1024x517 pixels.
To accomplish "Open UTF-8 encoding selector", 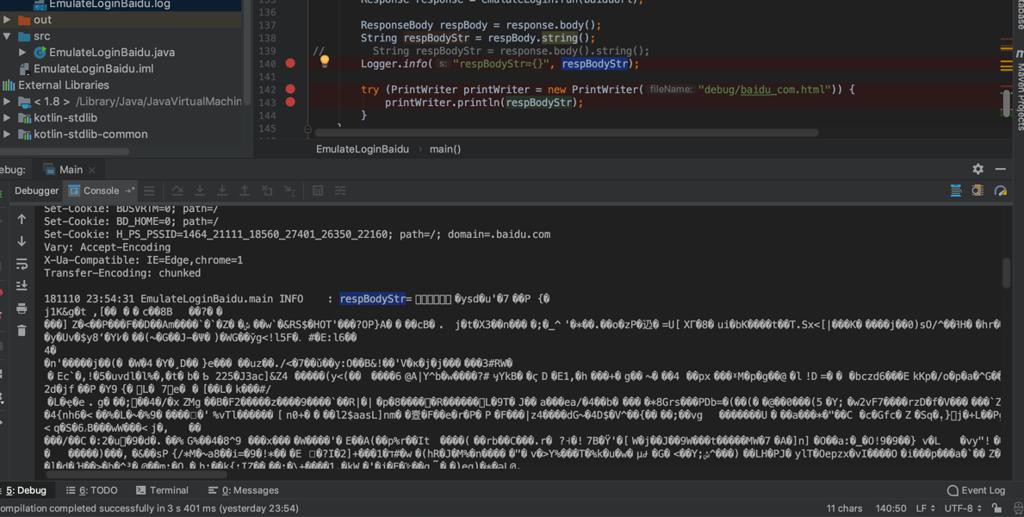I will pos(963,508).
